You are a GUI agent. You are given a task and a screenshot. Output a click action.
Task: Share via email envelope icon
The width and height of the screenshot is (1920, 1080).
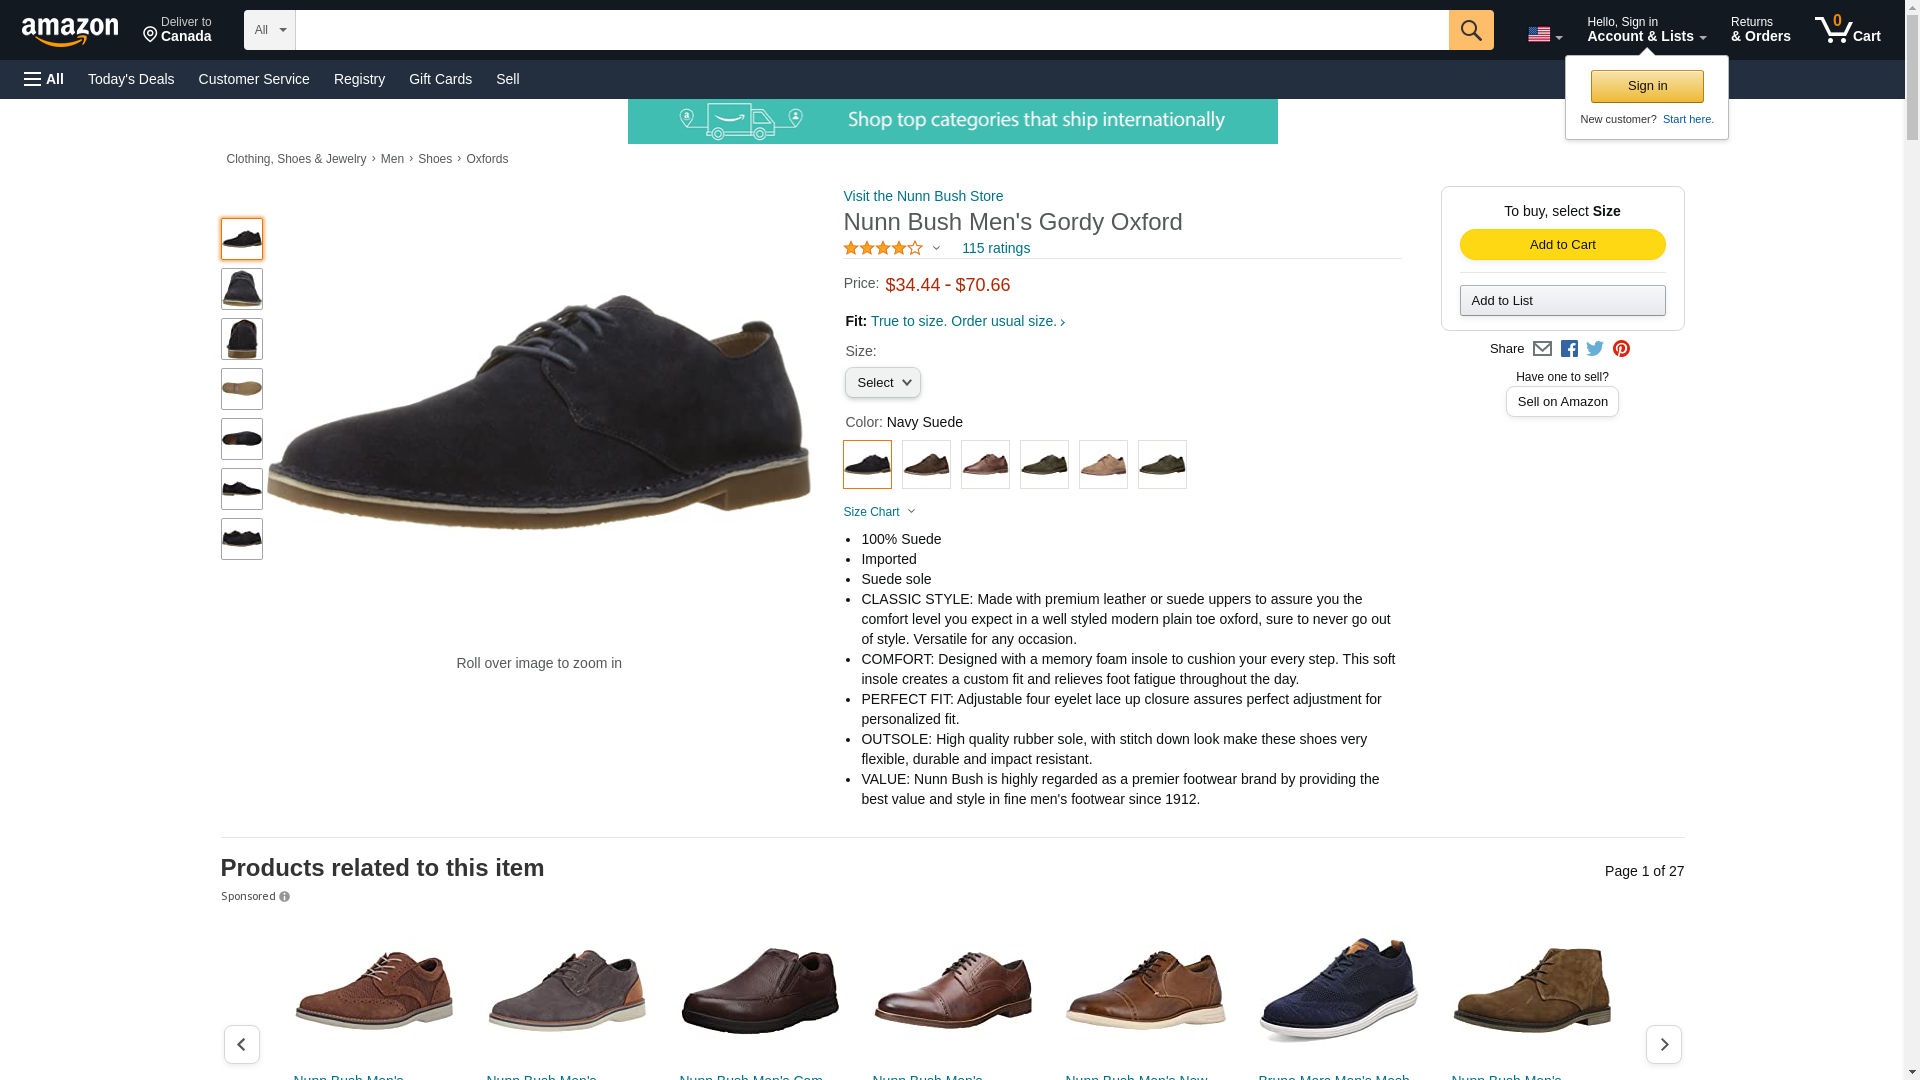click(1542, 349)
